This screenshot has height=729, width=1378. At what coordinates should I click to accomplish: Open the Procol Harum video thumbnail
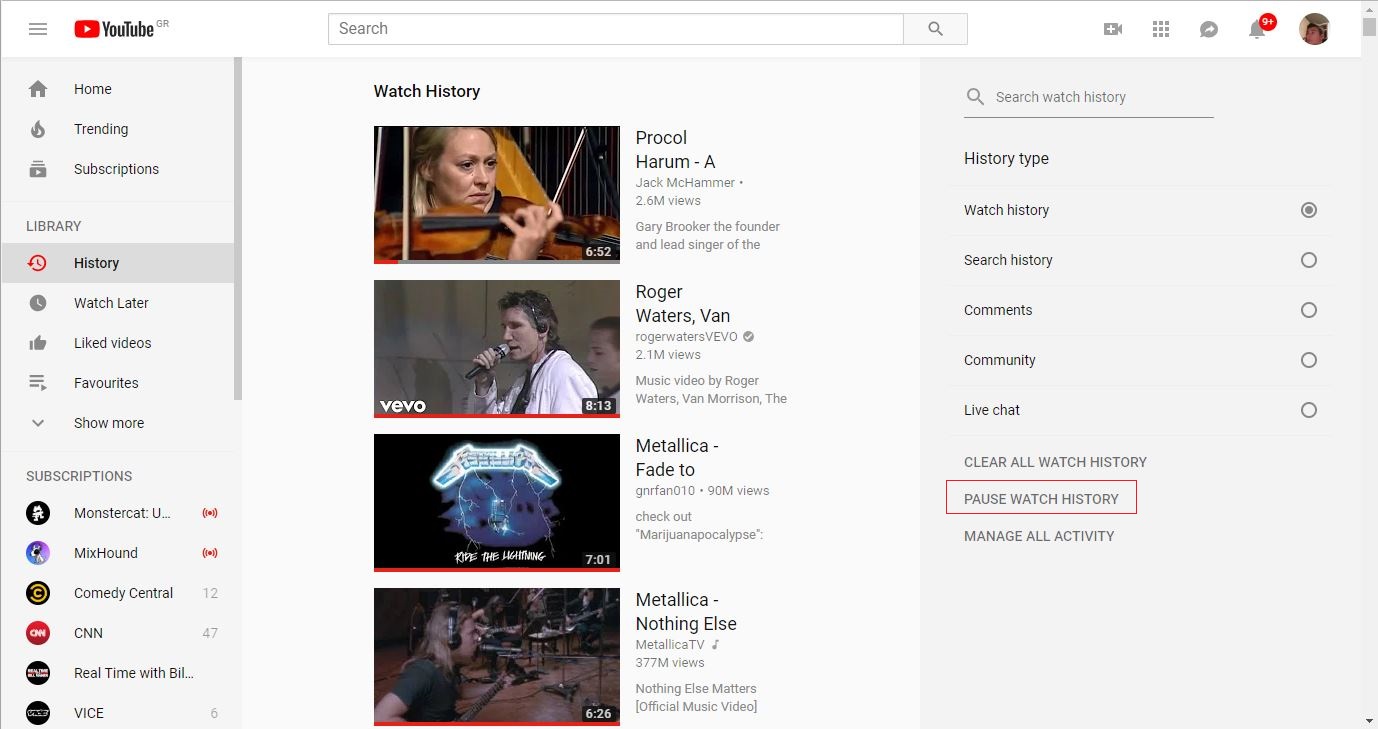(497, 195)
